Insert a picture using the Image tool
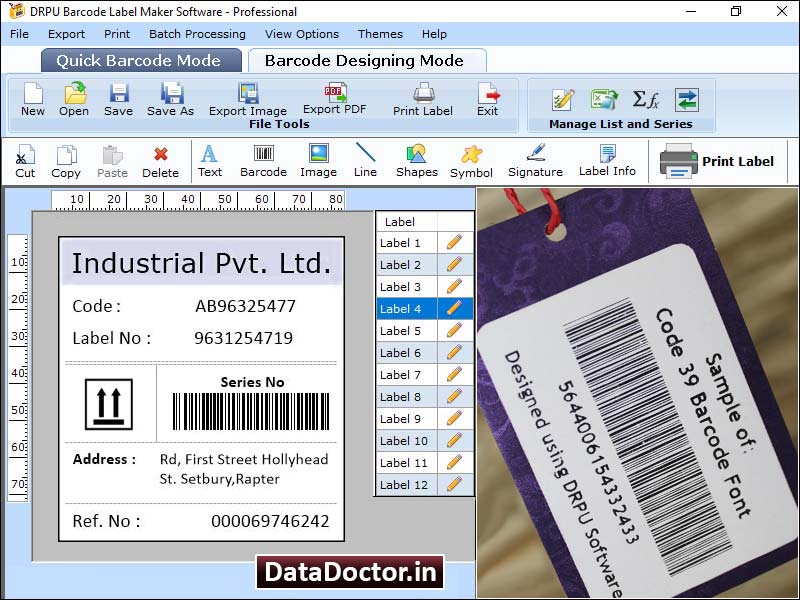Image resolution: width=800 pixels, height=600 pixels. [318, 160]
